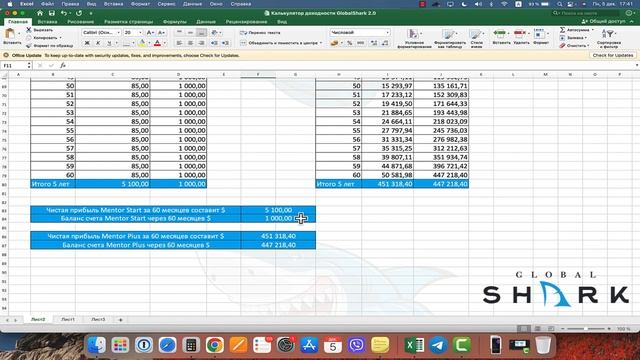Open Conditional Formatting (Условное форматирование)
Viewport: 640px width, 360px height.
click(414, 38)
